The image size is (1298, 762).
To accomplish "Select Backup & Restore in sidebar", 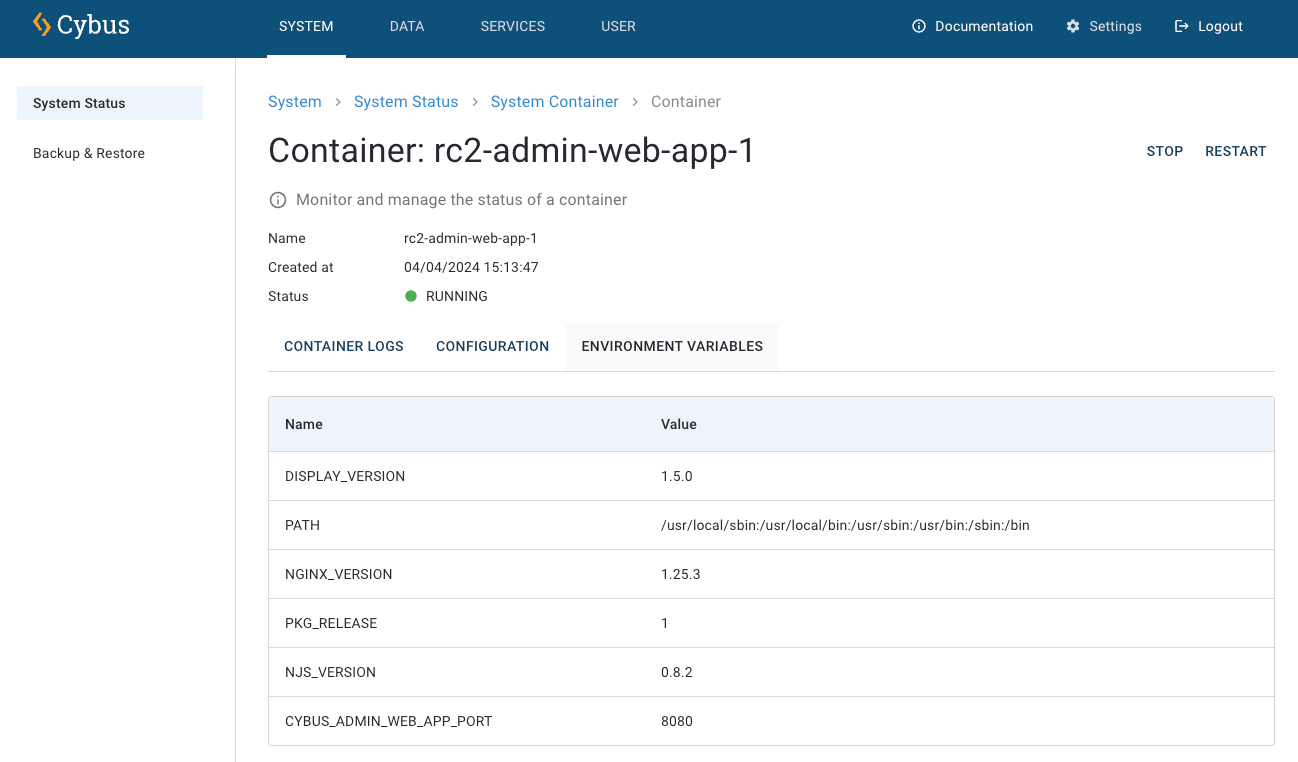I will point(89,154).
